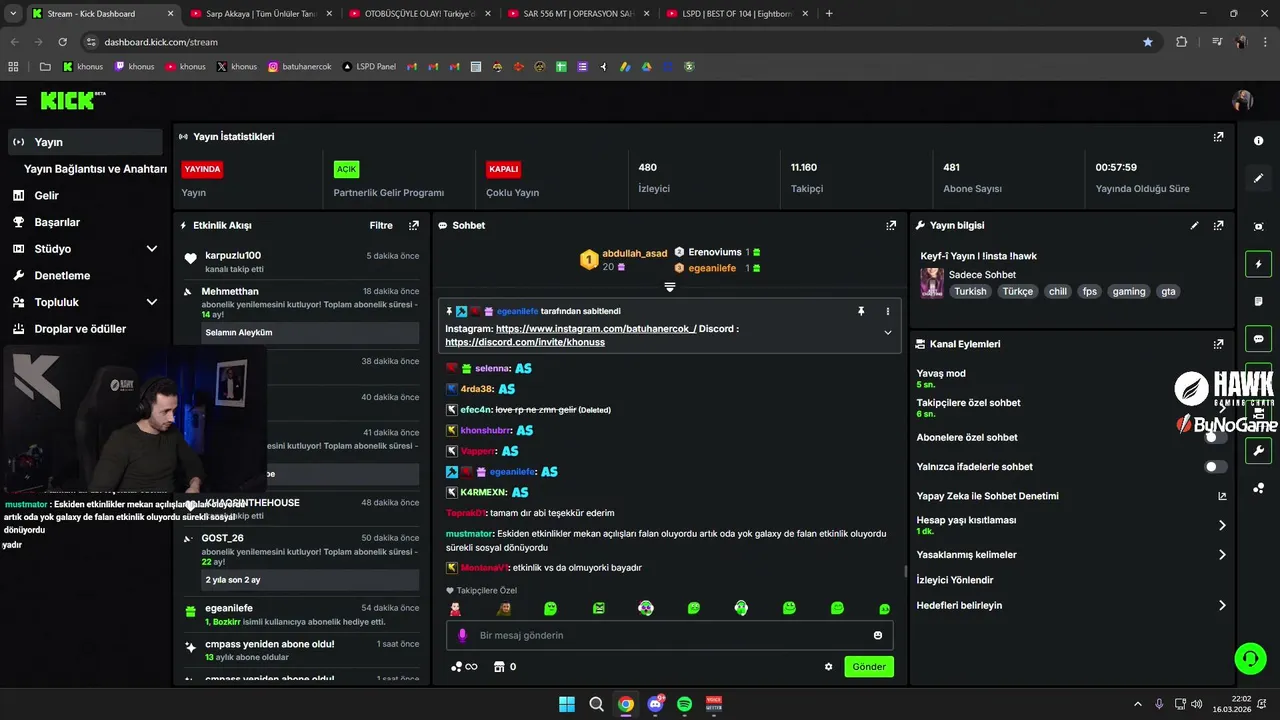Click the gaming tag in Yayın bilgisi
Screen dimensions: 1280x720
point(1129,292)
